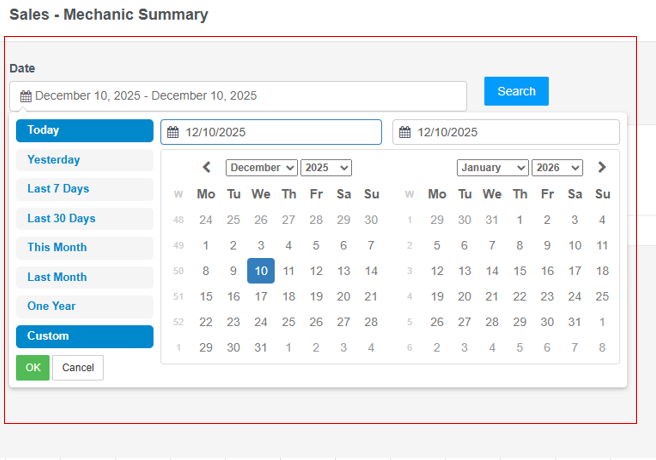The width and height of the screenshot is (656, 460).
Task: Pick January 15 in right calendar
Action: (520, 271)
